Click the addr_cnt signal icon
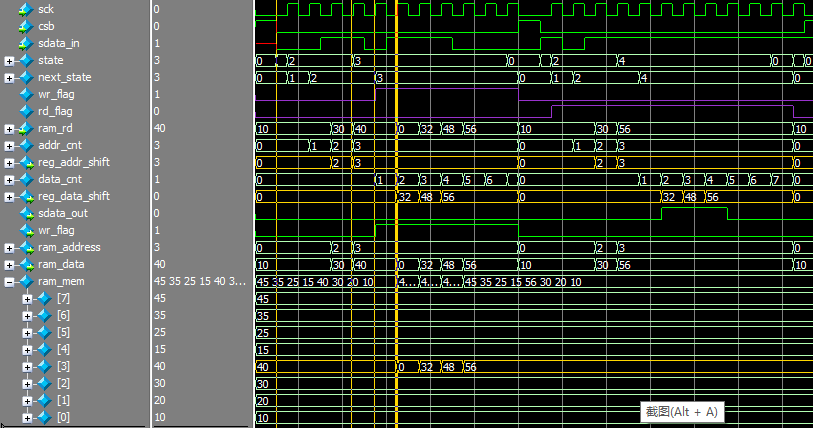813x428 pixels. tap(26, 146)
